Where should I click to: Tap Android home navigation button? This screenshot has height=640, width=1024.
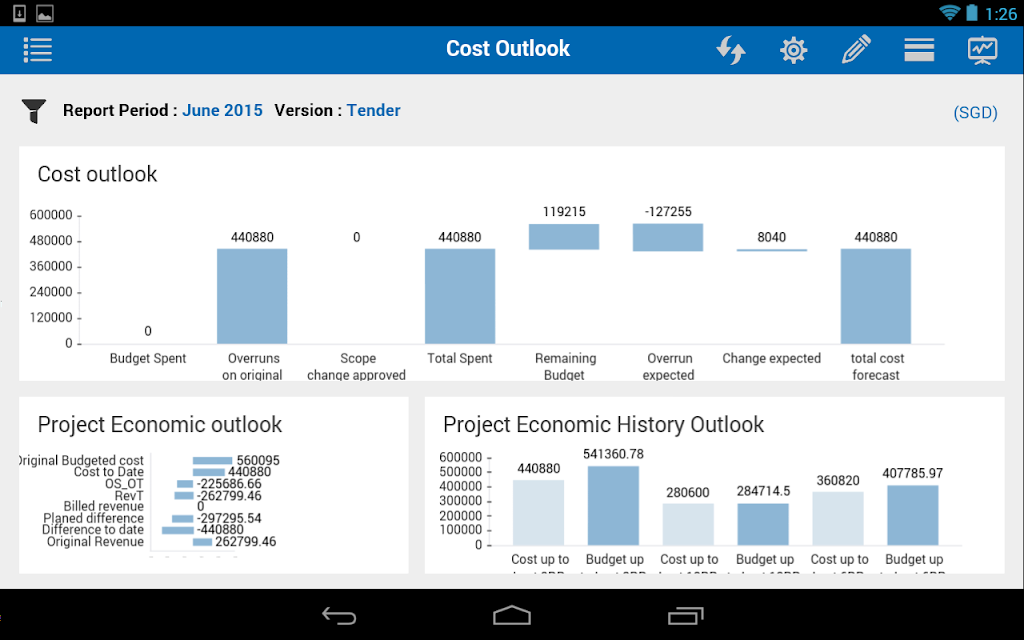click(x=512, y=616)
